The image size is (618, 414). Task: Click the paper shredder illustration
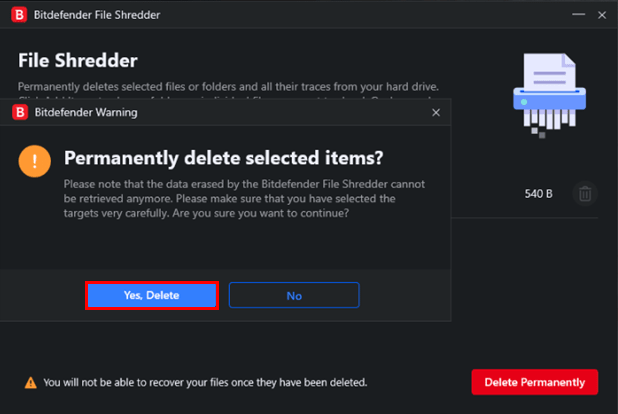click(x=549, y=96)
